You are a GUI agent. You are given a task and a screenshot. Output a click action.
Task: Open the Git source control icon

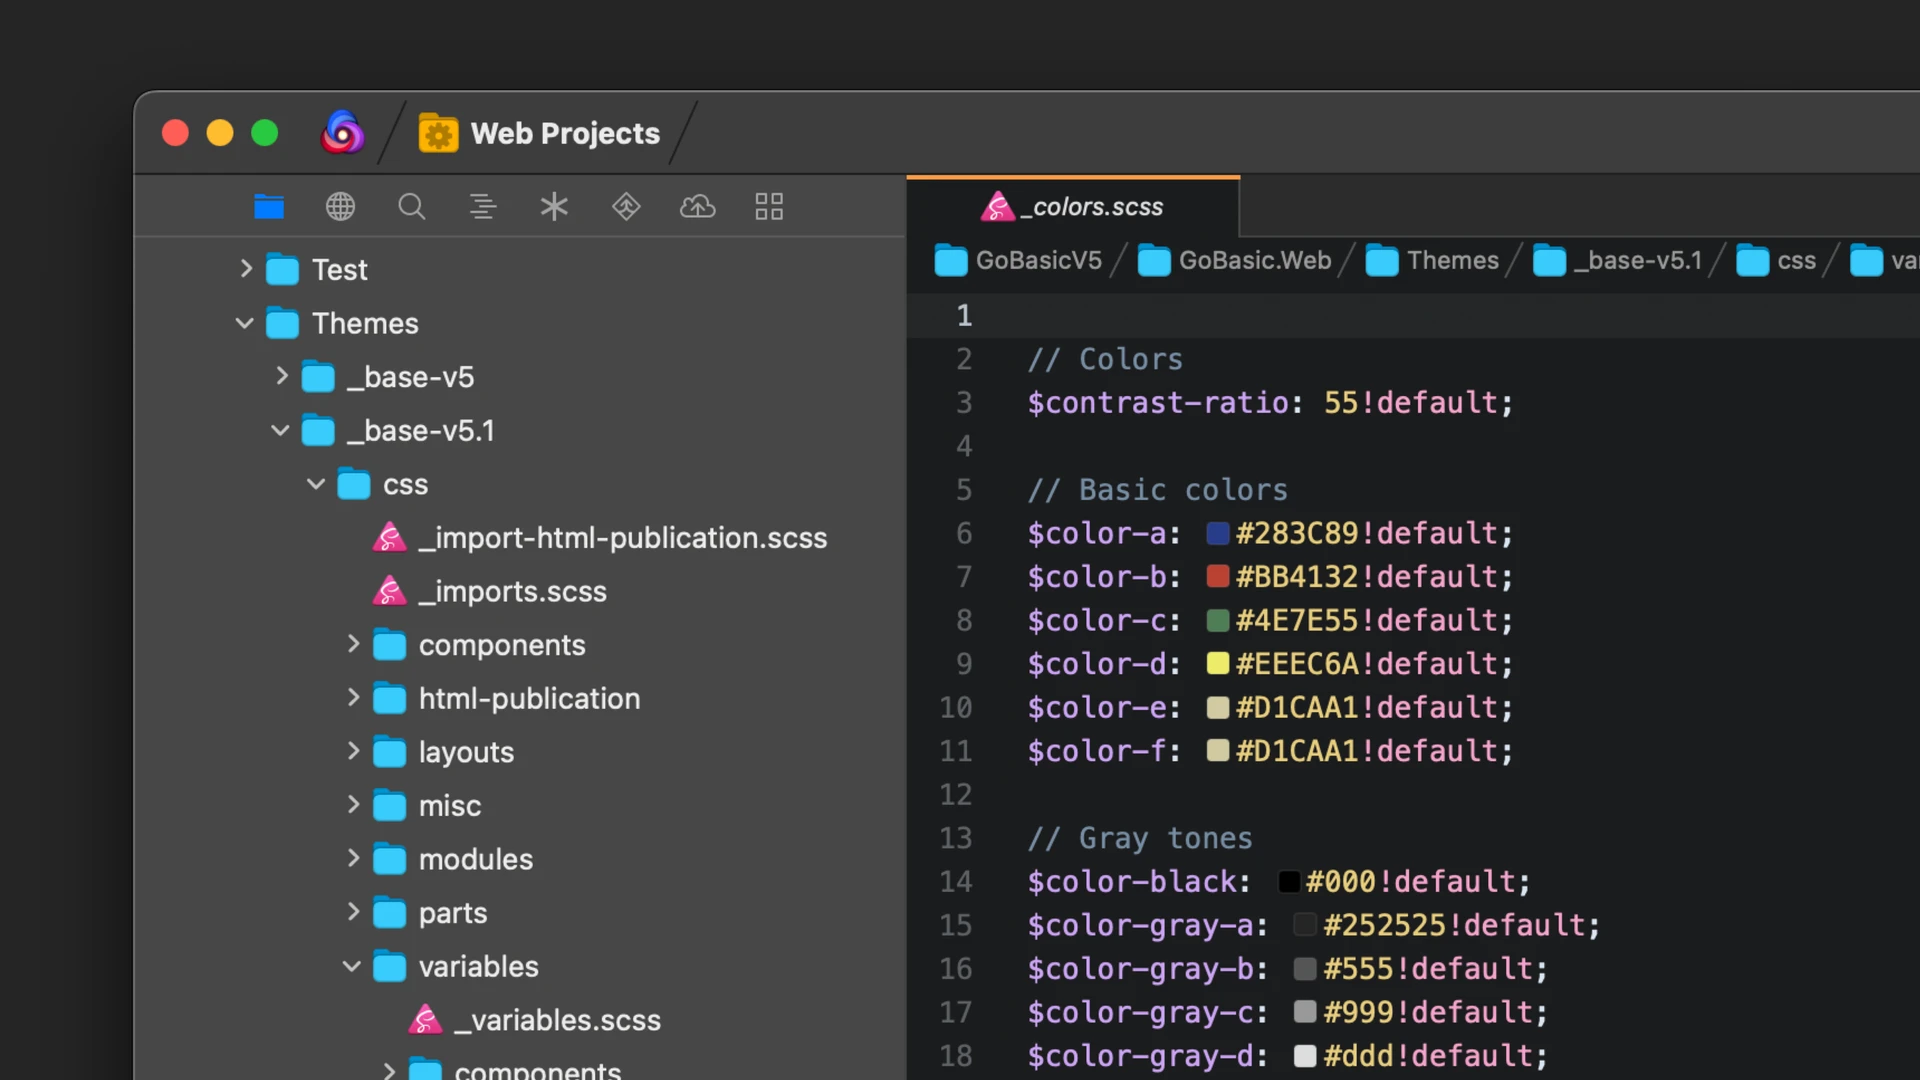click(626, 207)
